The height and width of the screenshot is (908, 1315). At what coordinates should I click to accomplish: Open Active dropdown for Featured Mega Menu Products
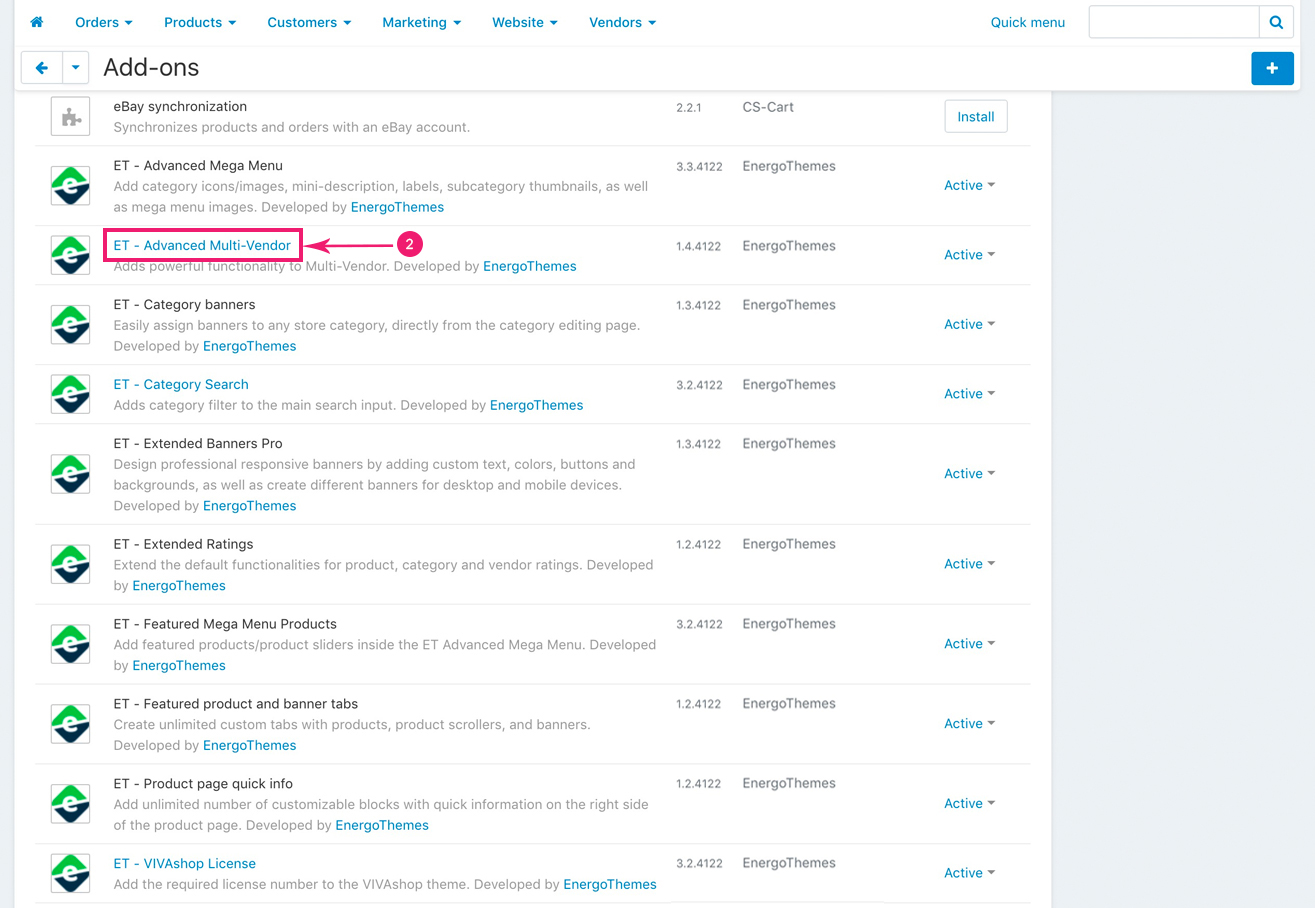pos(969,644)
